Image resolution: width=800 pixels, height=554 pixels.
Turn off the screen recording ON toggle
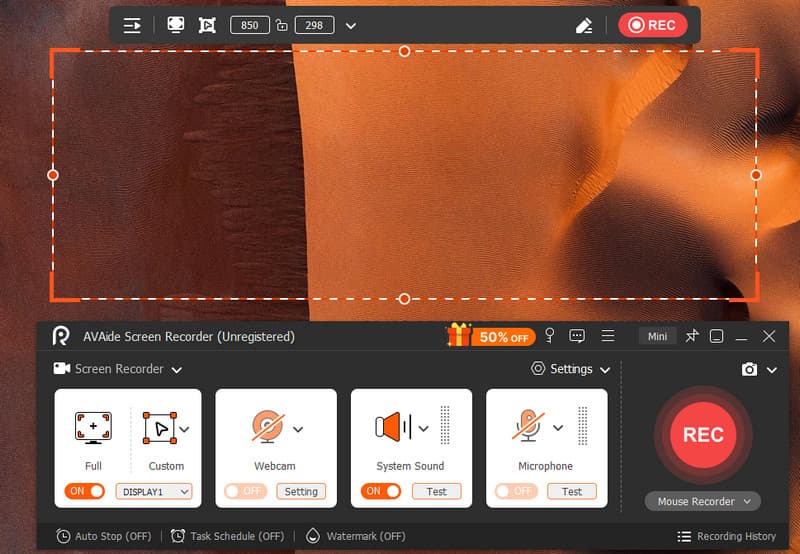[x=85, y=491]
